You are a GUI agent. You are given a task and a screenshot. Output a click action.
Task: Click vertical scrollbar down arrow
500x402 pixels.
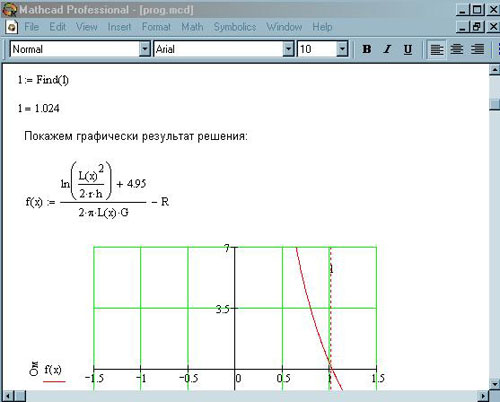pyautogui.click(x=495, y=384)
